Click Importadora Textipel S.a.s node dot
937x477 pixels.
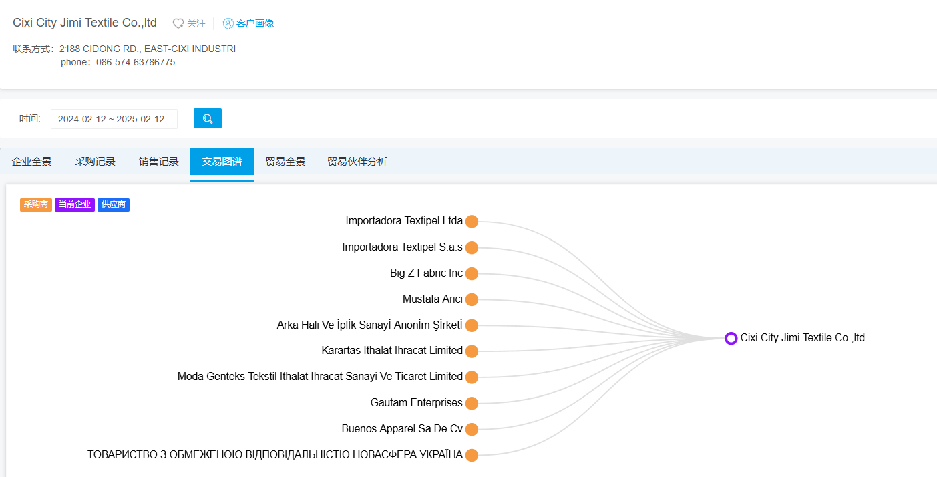[x=471, y=247]
